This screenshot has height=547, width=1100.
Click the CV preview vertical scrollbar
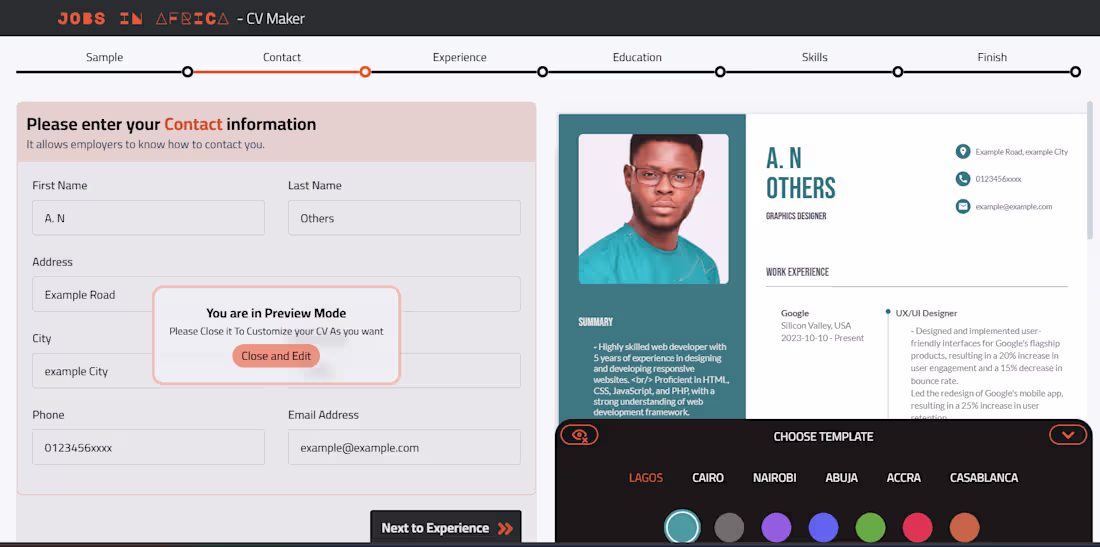click(1089, 172)
